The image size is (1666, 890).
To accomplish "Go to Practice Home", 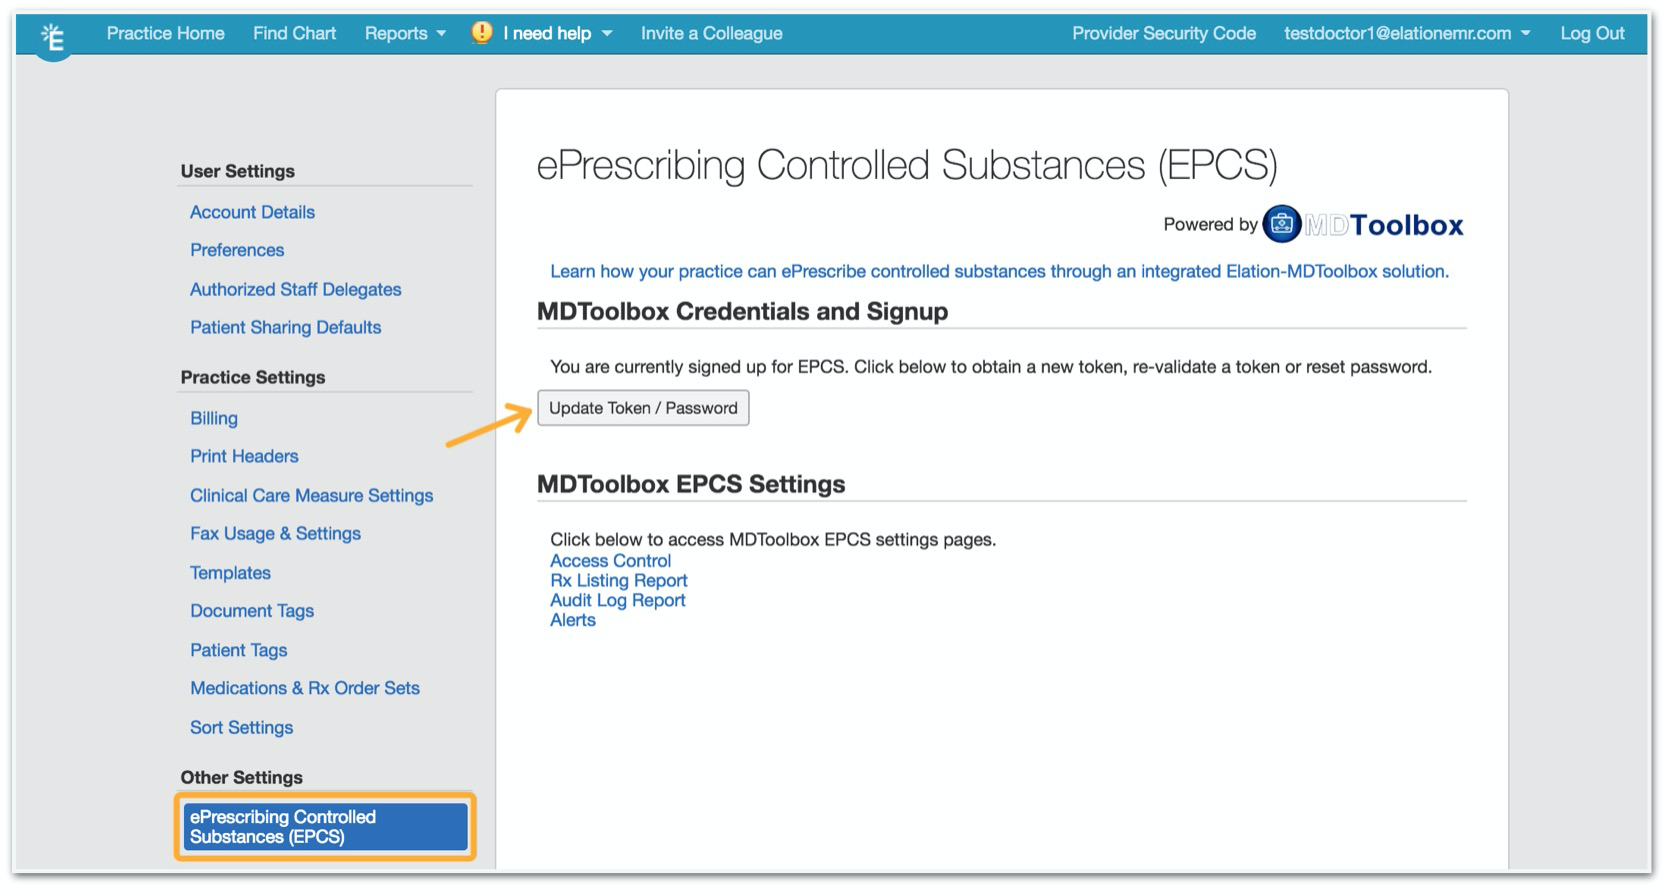I will tap(165, 34).
